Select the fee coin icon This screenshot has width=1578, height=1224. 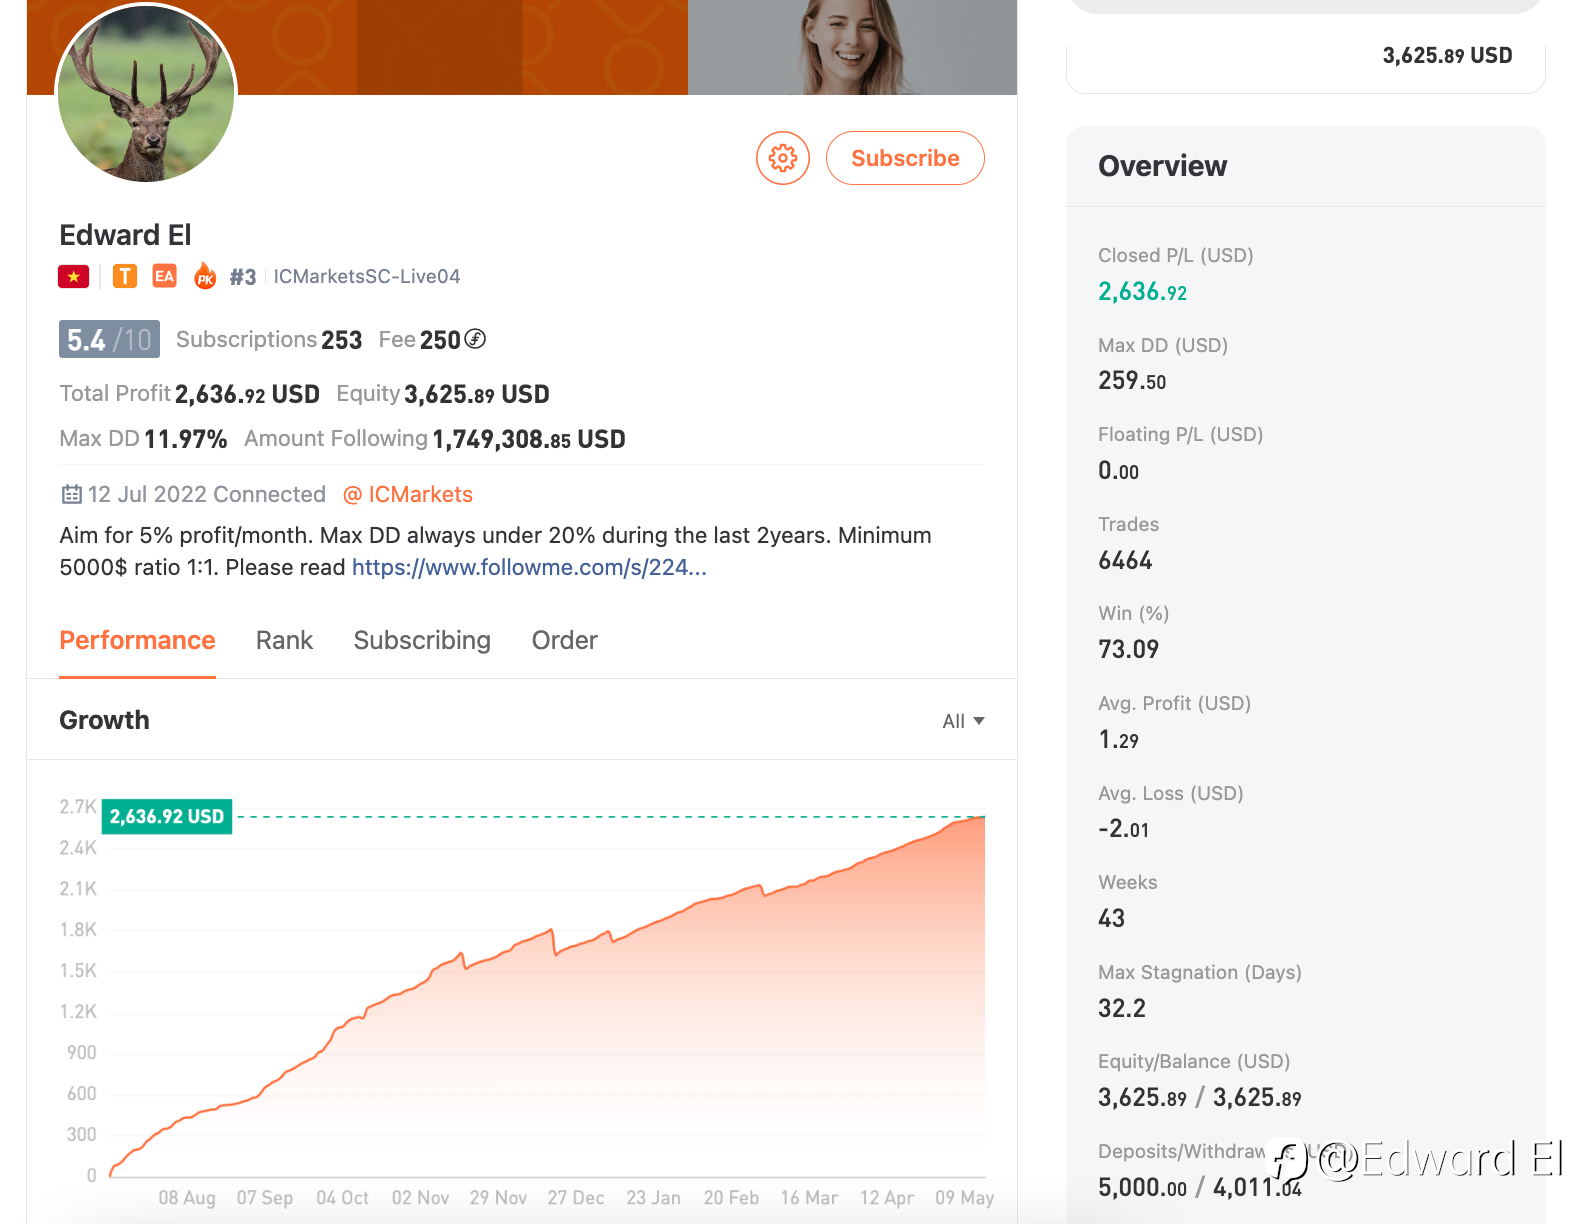click(476, 339)
